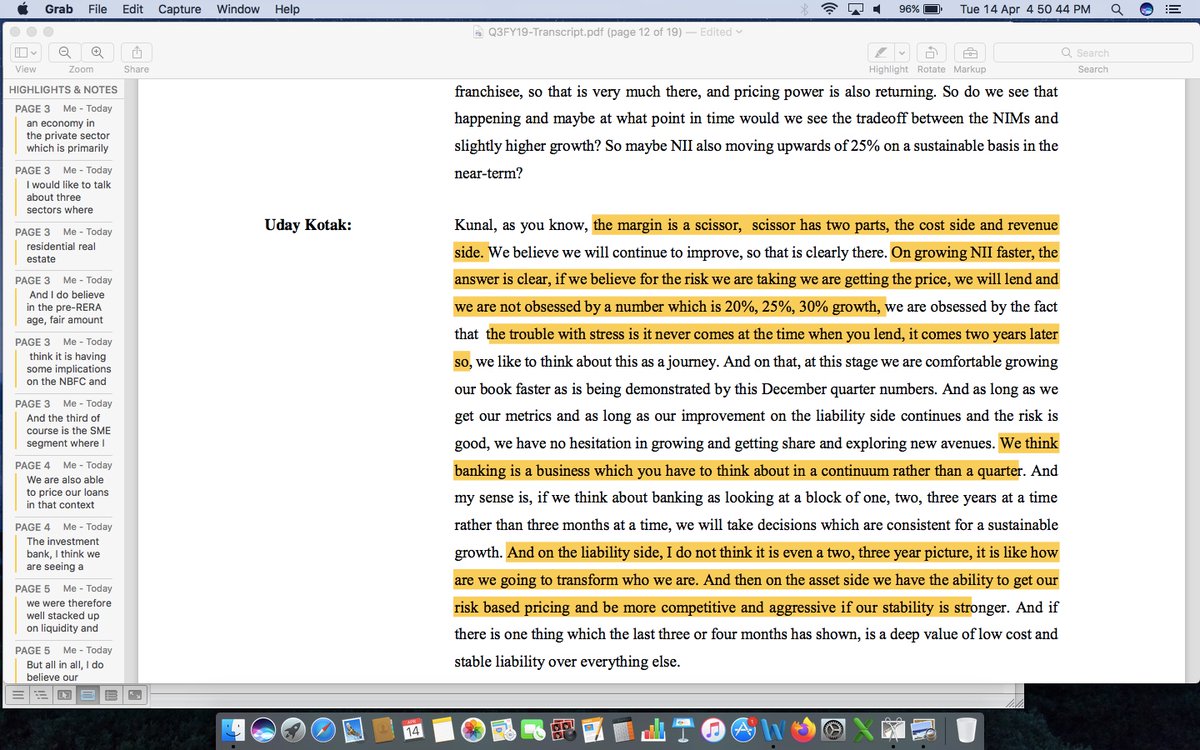
Task: Open Trash in the Dock
Action: pyautogui.click(x=965, y=730)
